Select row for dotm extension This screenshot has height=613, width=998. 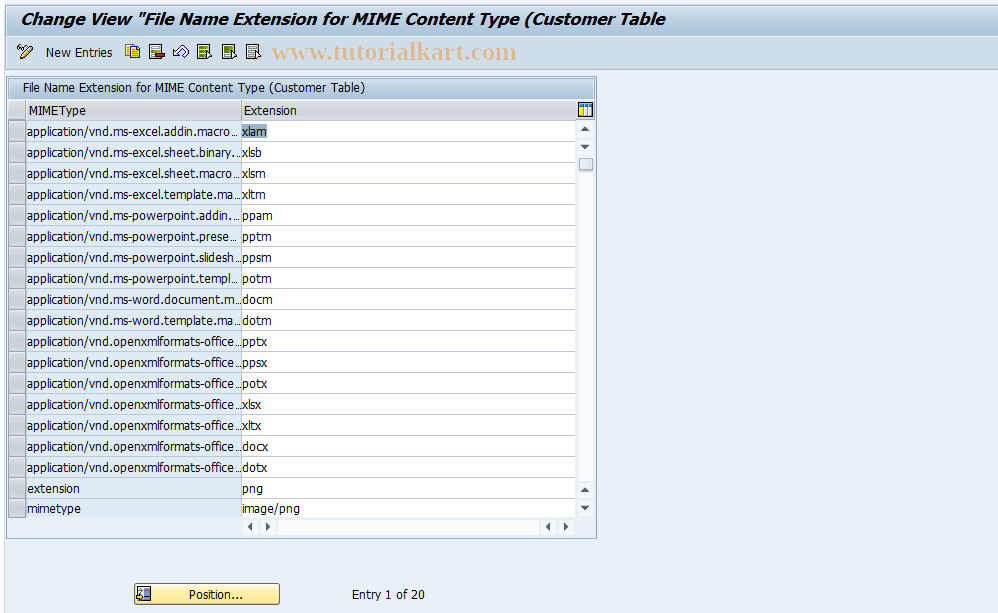tap(17, 320)
